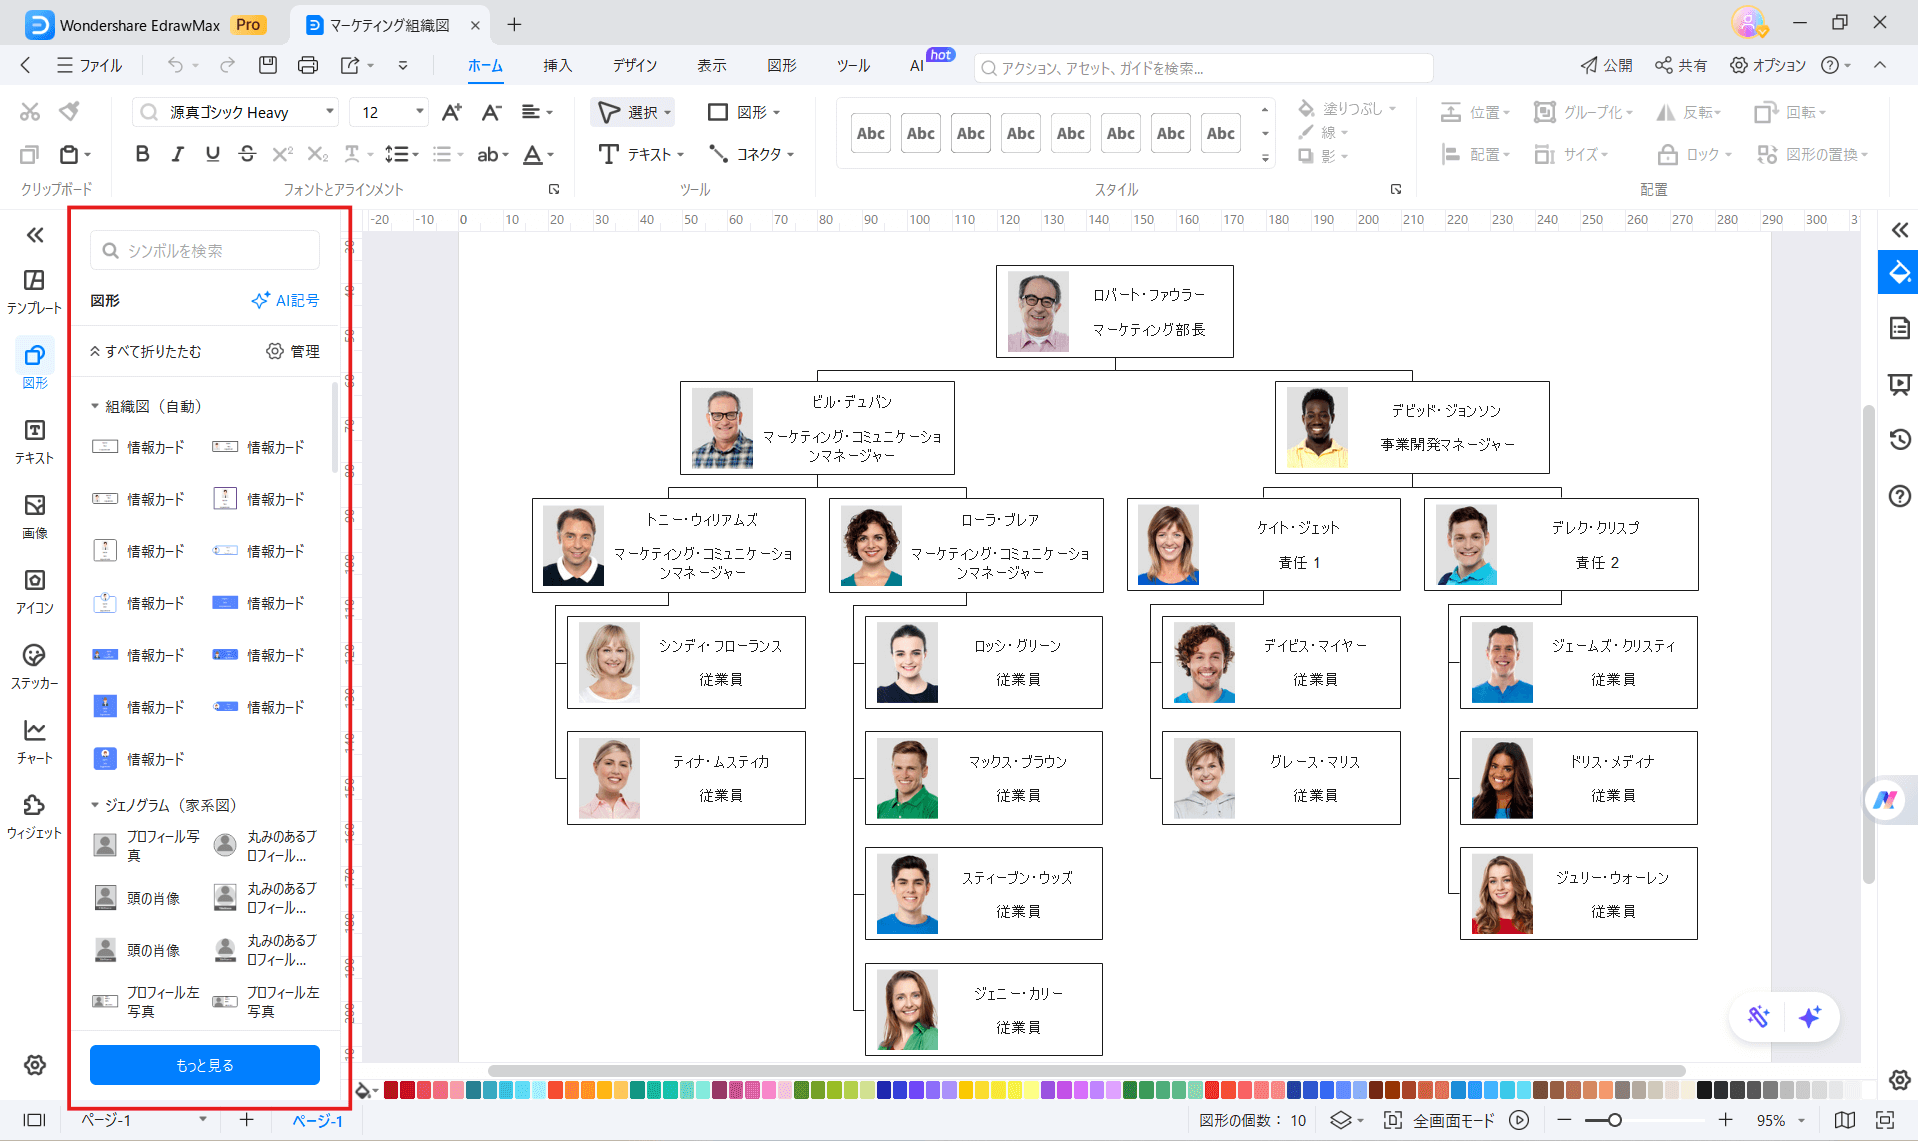Open the テンプレート panel in the left sidebar
Image resolution: width=1918 pixels, height=1141 pixels.
(34, 290)
